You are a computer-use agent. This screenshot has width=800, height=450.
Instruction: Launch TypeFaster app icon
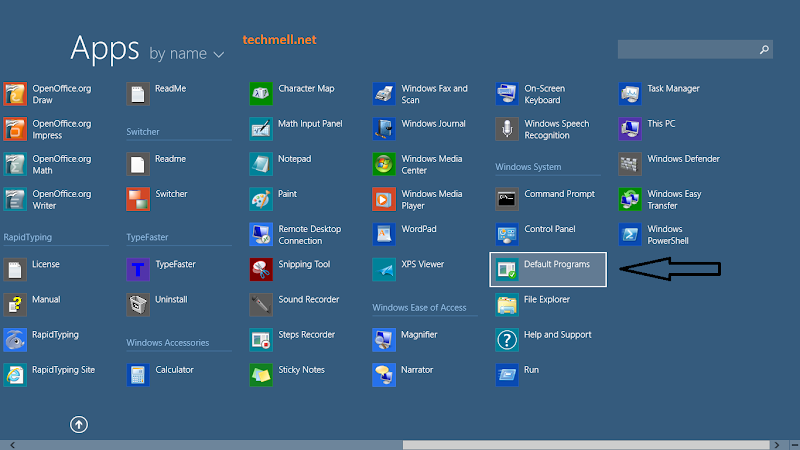[x=138, y=270]
